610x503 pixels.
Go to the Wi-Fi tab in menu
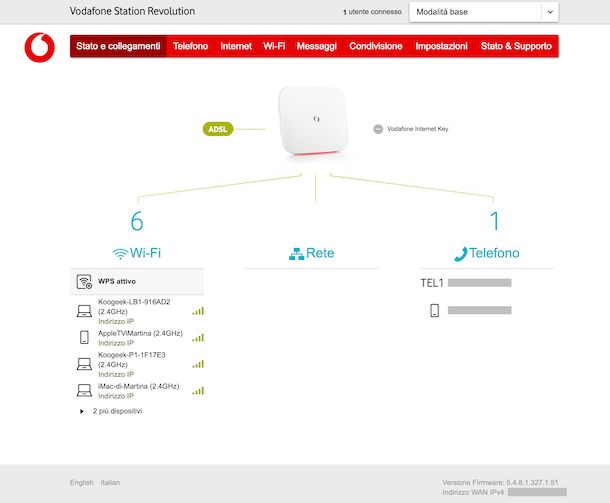point(274,46)
